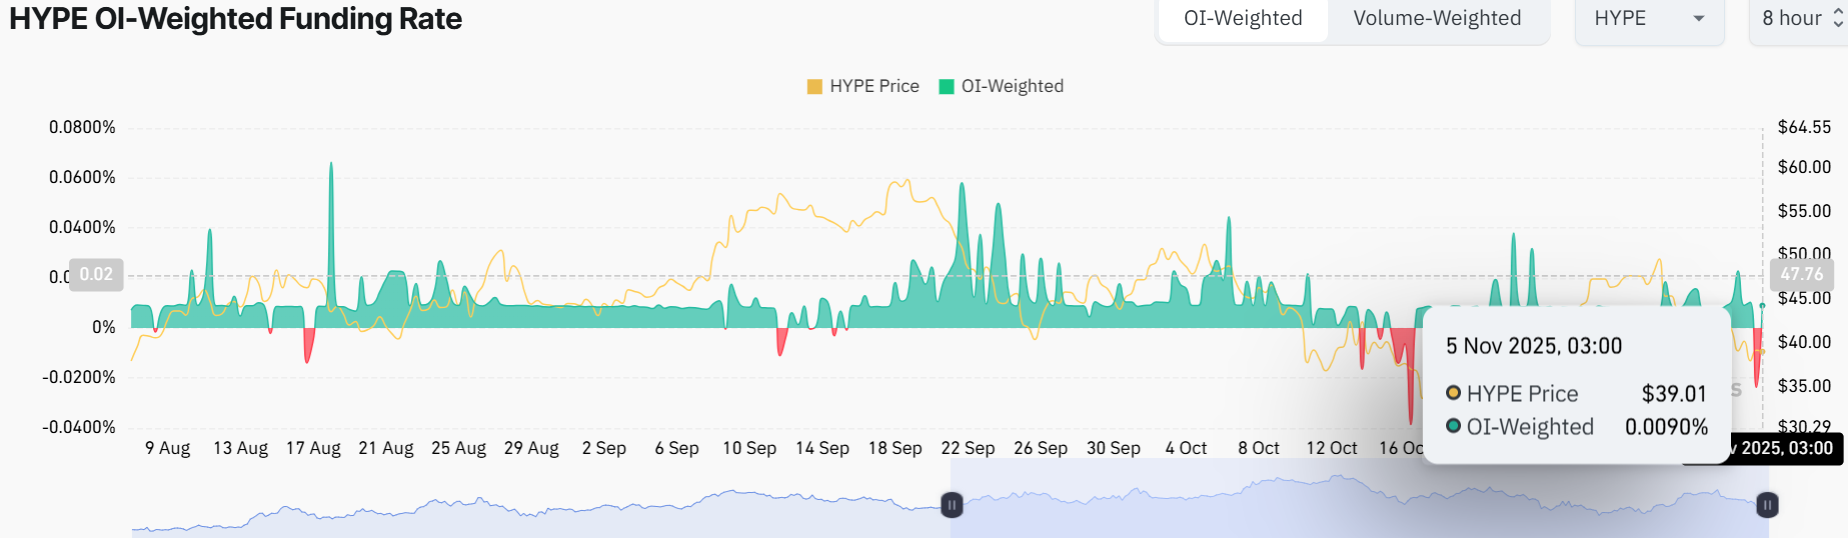Open the 8 hour interval selector
Viewport: 1848px width, 538px height.
[1794, 19]
